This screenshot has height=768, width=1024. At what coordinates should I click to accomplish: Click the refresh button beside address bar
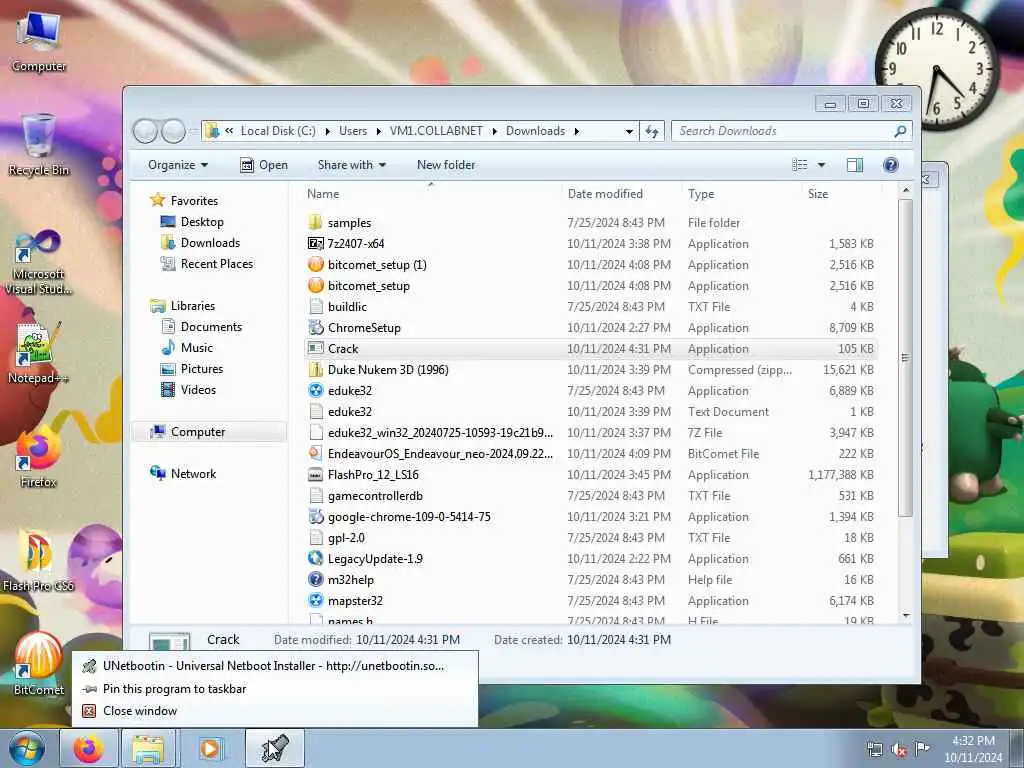pyautogui.click(x=652, y=131)
